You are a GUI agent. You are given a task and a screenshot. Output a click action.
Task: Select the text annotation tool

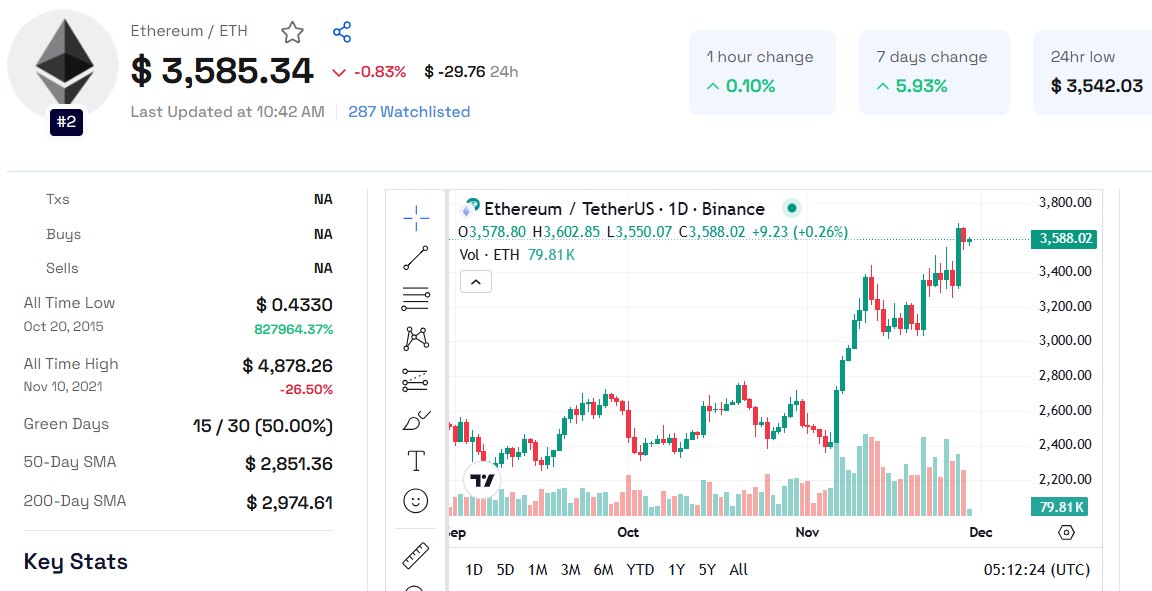point(416,461)
